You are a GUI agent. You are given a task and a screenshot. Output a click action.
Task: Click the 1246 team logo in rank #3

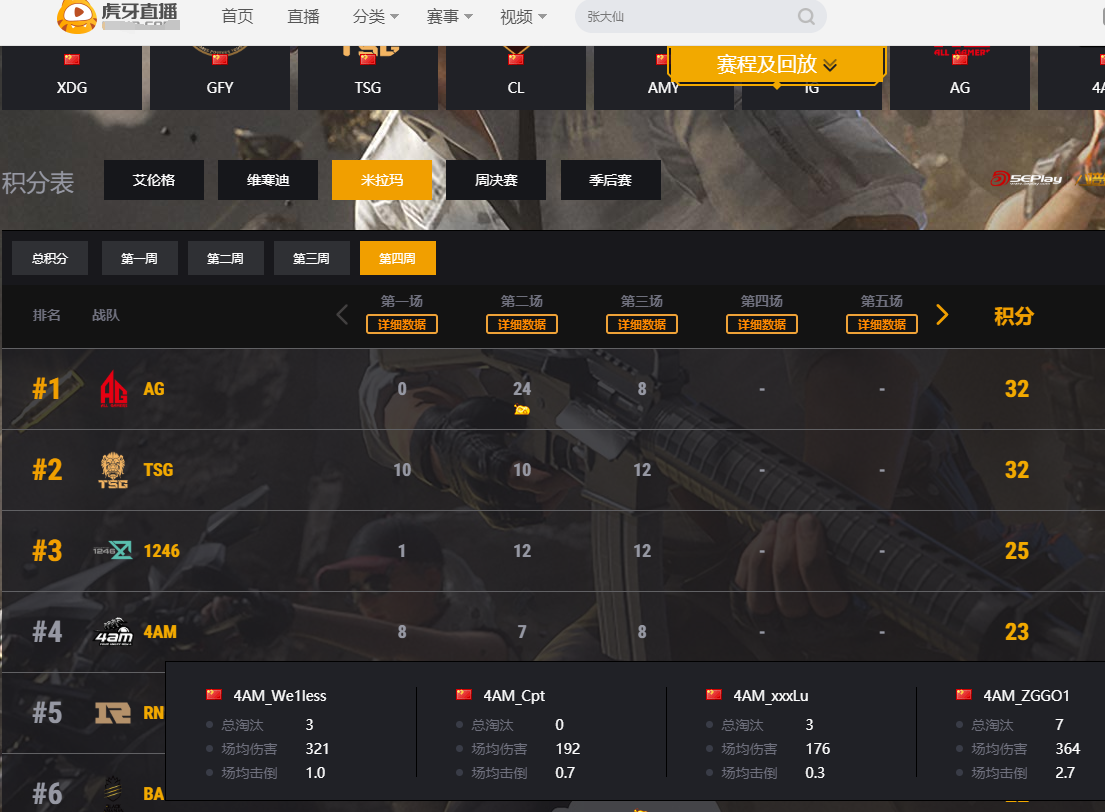(x=113, y=550)
